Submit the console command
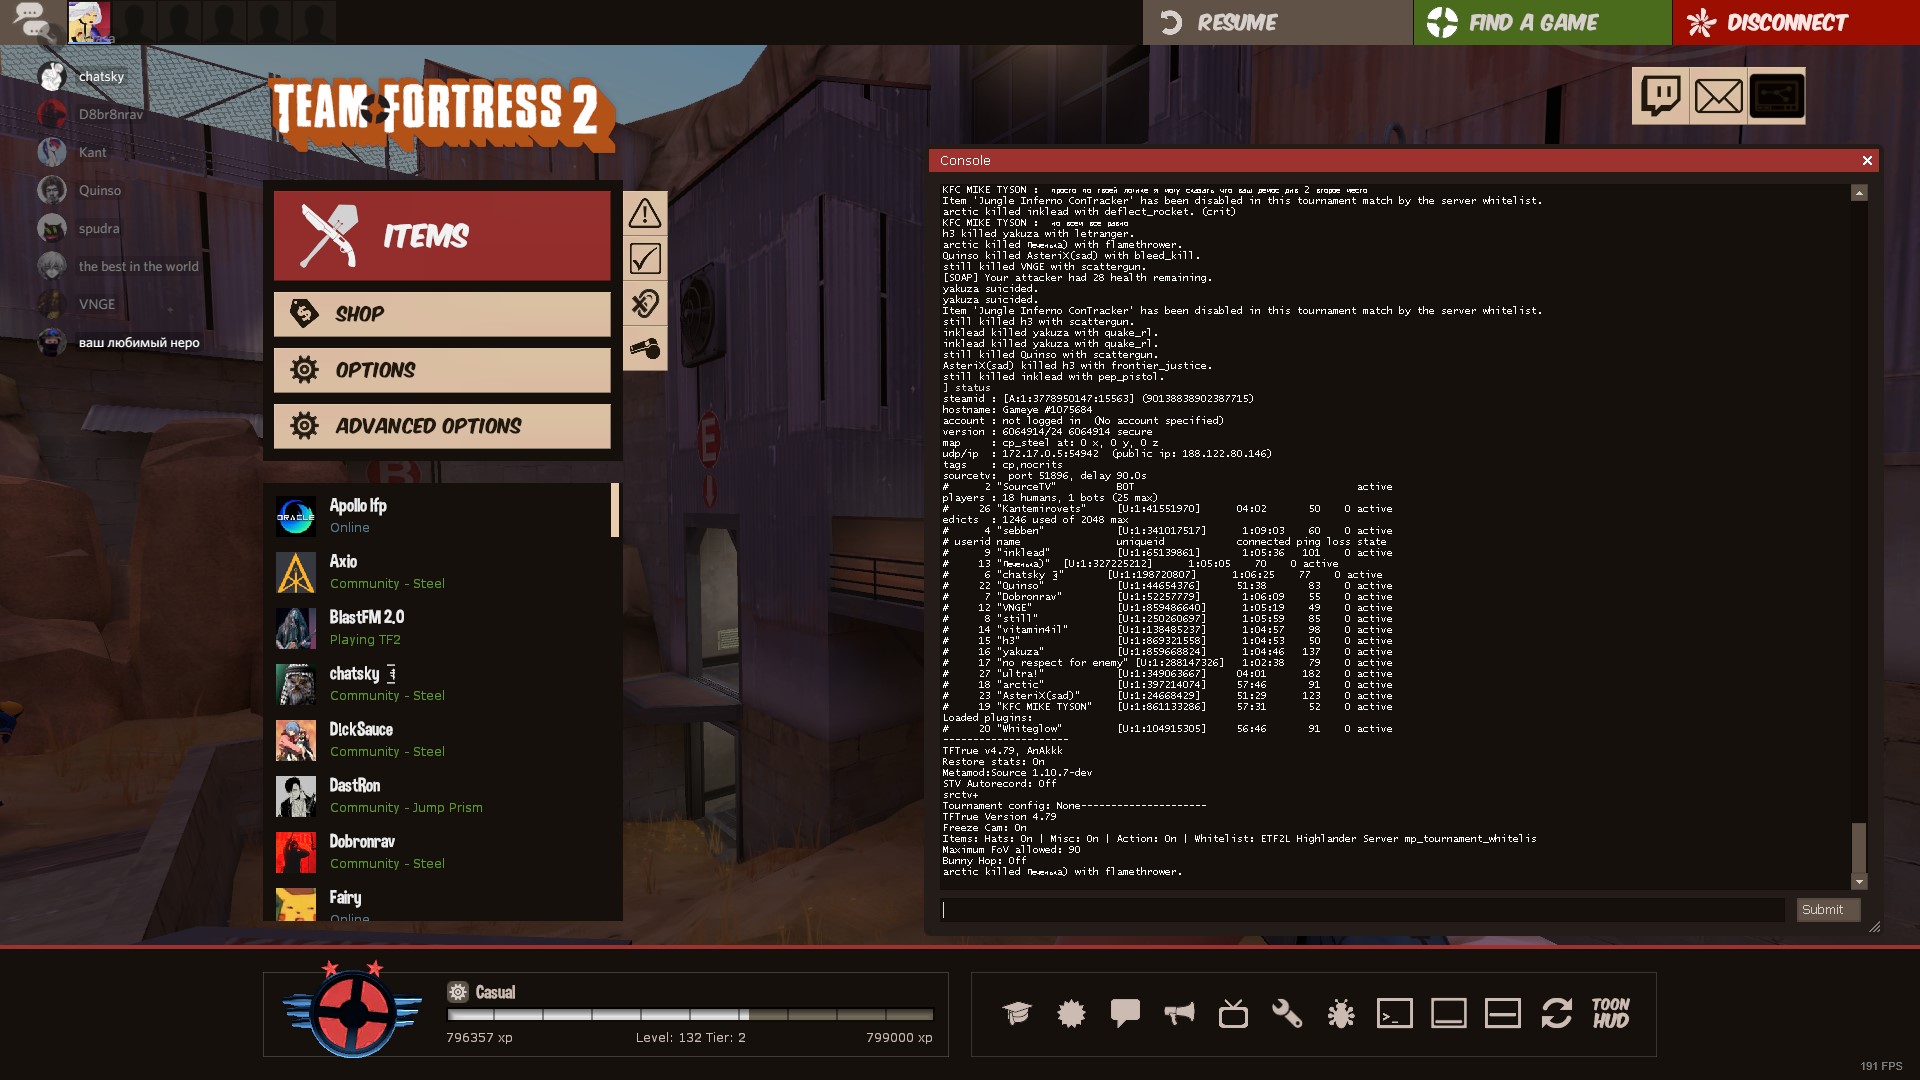 [x=1827, y=910]
